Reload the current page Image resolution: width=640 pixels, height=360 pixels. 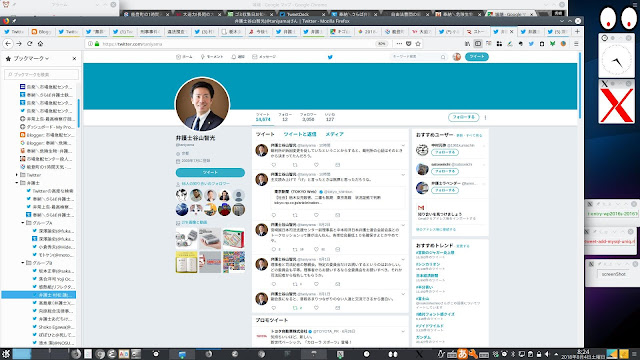(29, 44)
